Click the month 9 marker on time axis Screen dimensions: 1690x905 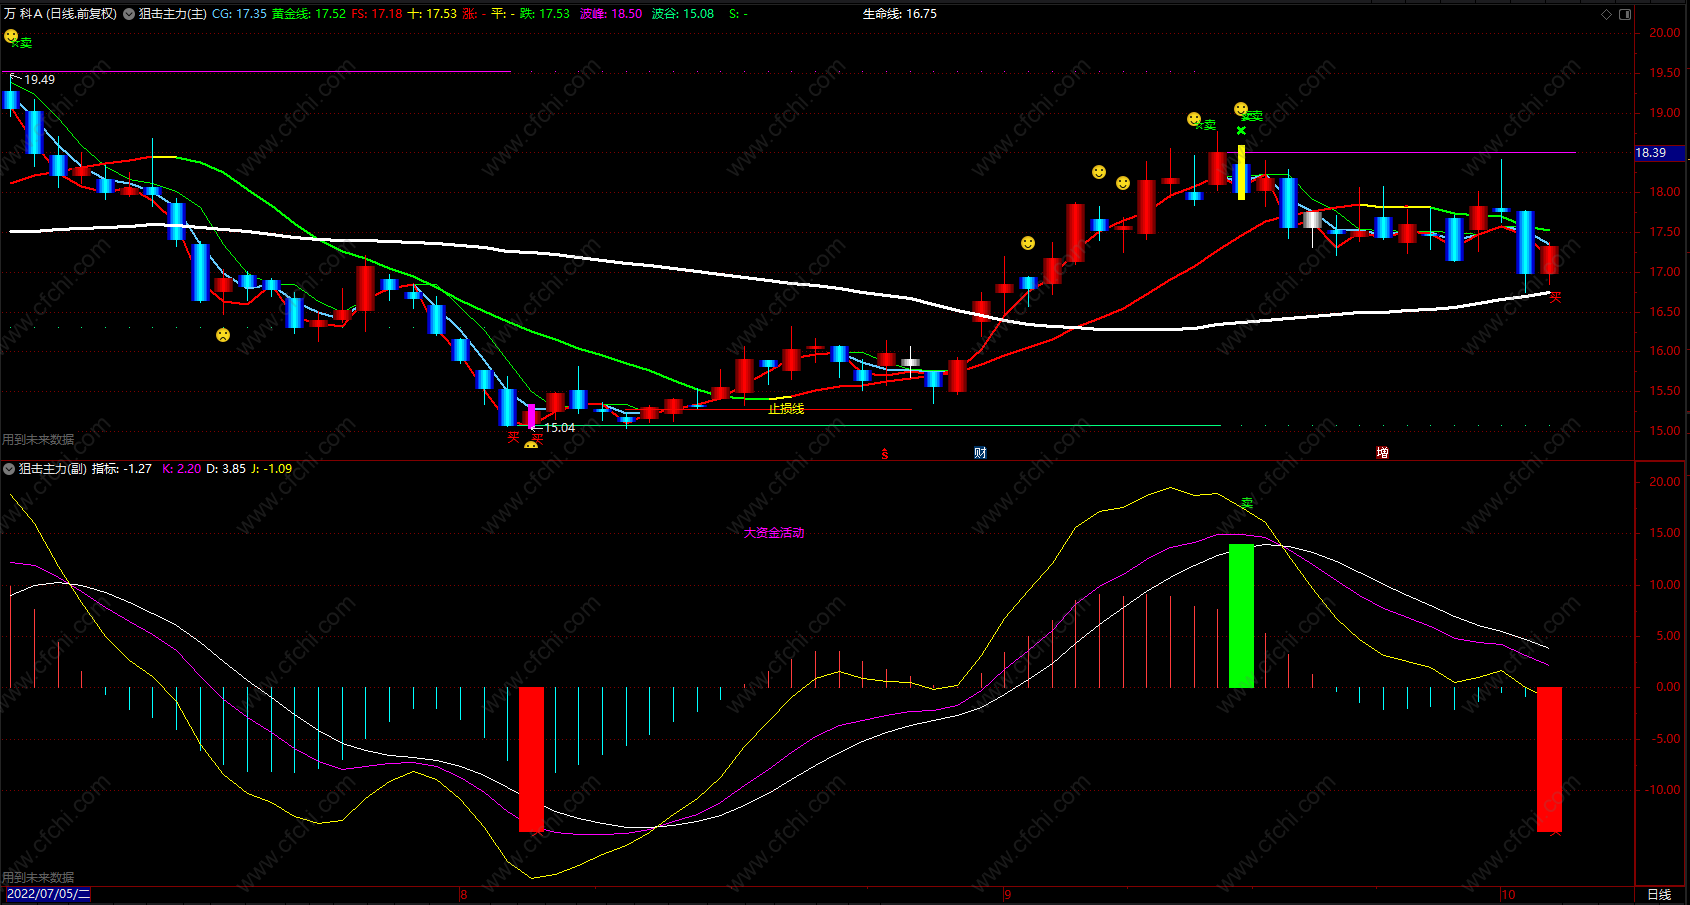[x=1008, y=895]
